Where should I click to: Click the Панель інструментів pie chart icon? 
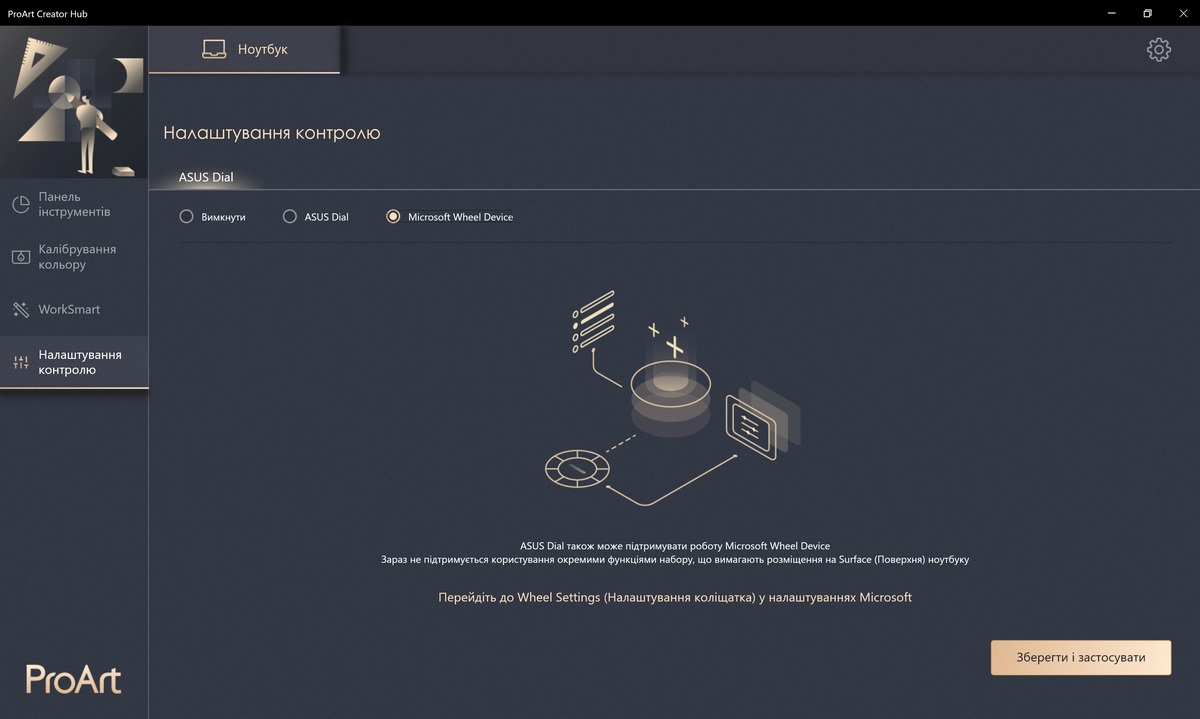[21, 205]
